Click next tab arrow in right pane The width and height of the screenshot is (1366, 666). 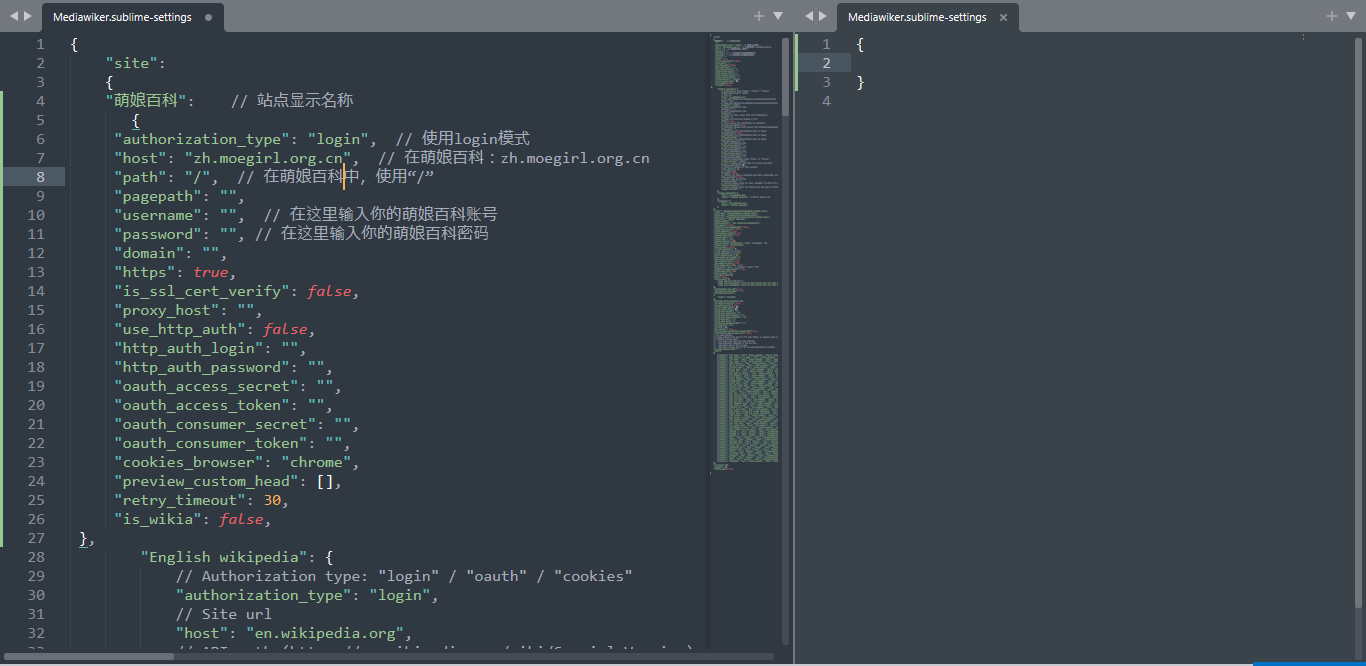coord(823,17)
